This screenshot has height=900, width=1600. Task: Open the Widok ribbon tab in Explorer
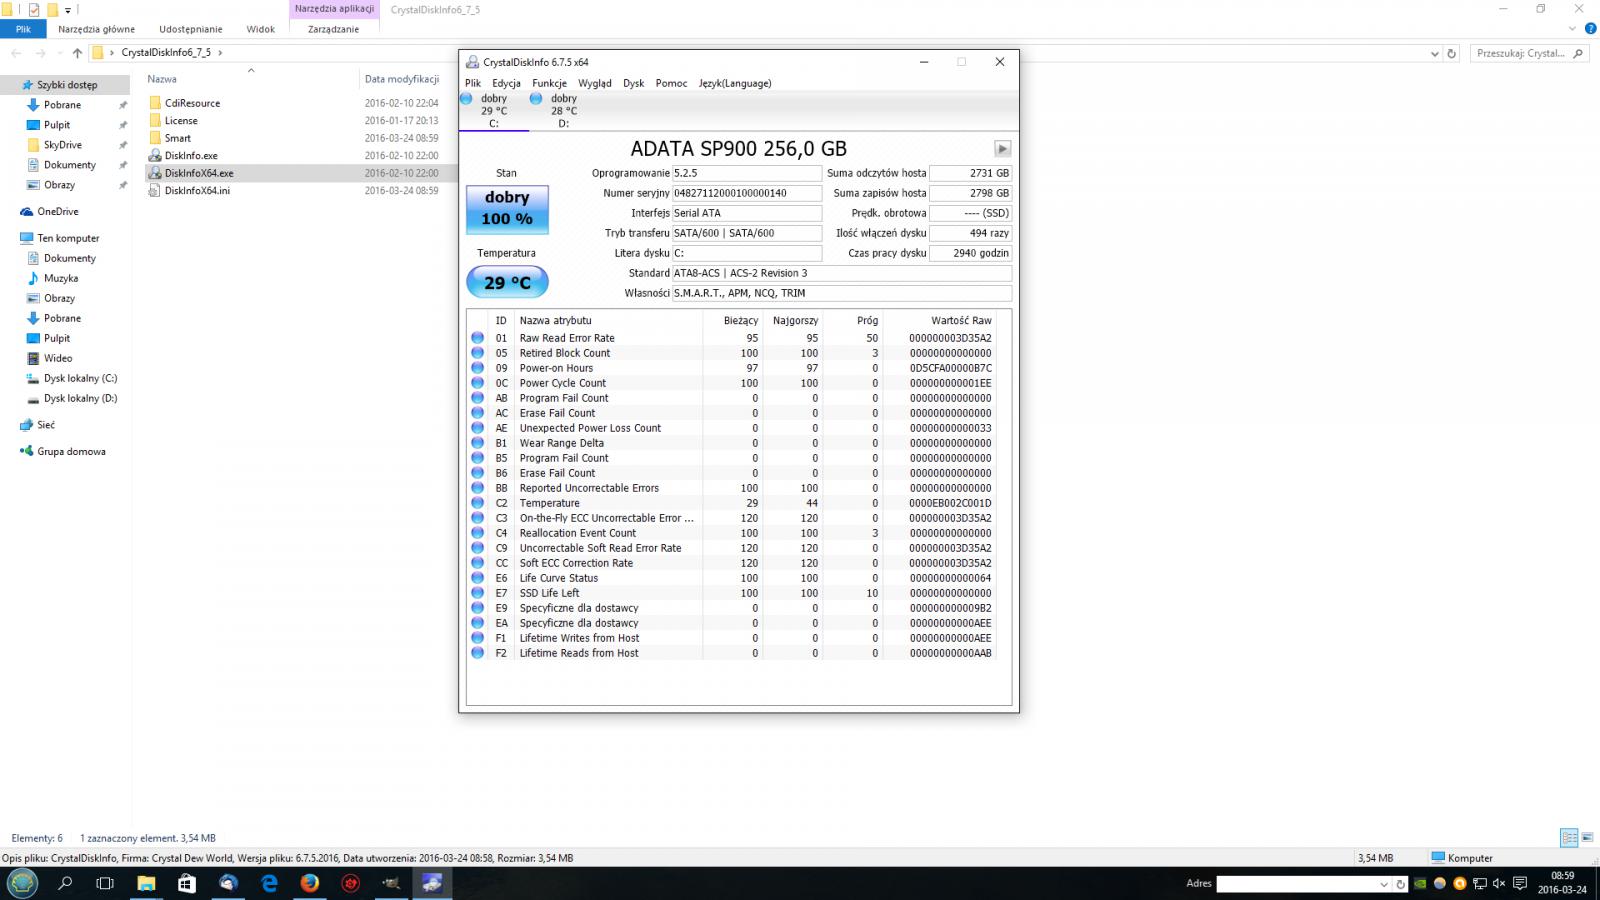pyautogui.click(x=260, y=29)
